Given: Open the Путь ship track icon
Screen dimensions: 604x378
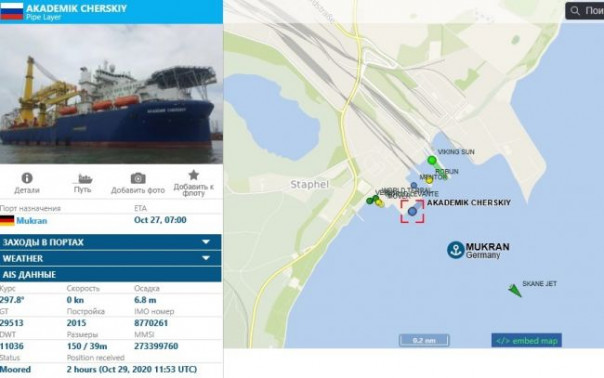Looking at the screenshot, I should [x=85, y=178].
